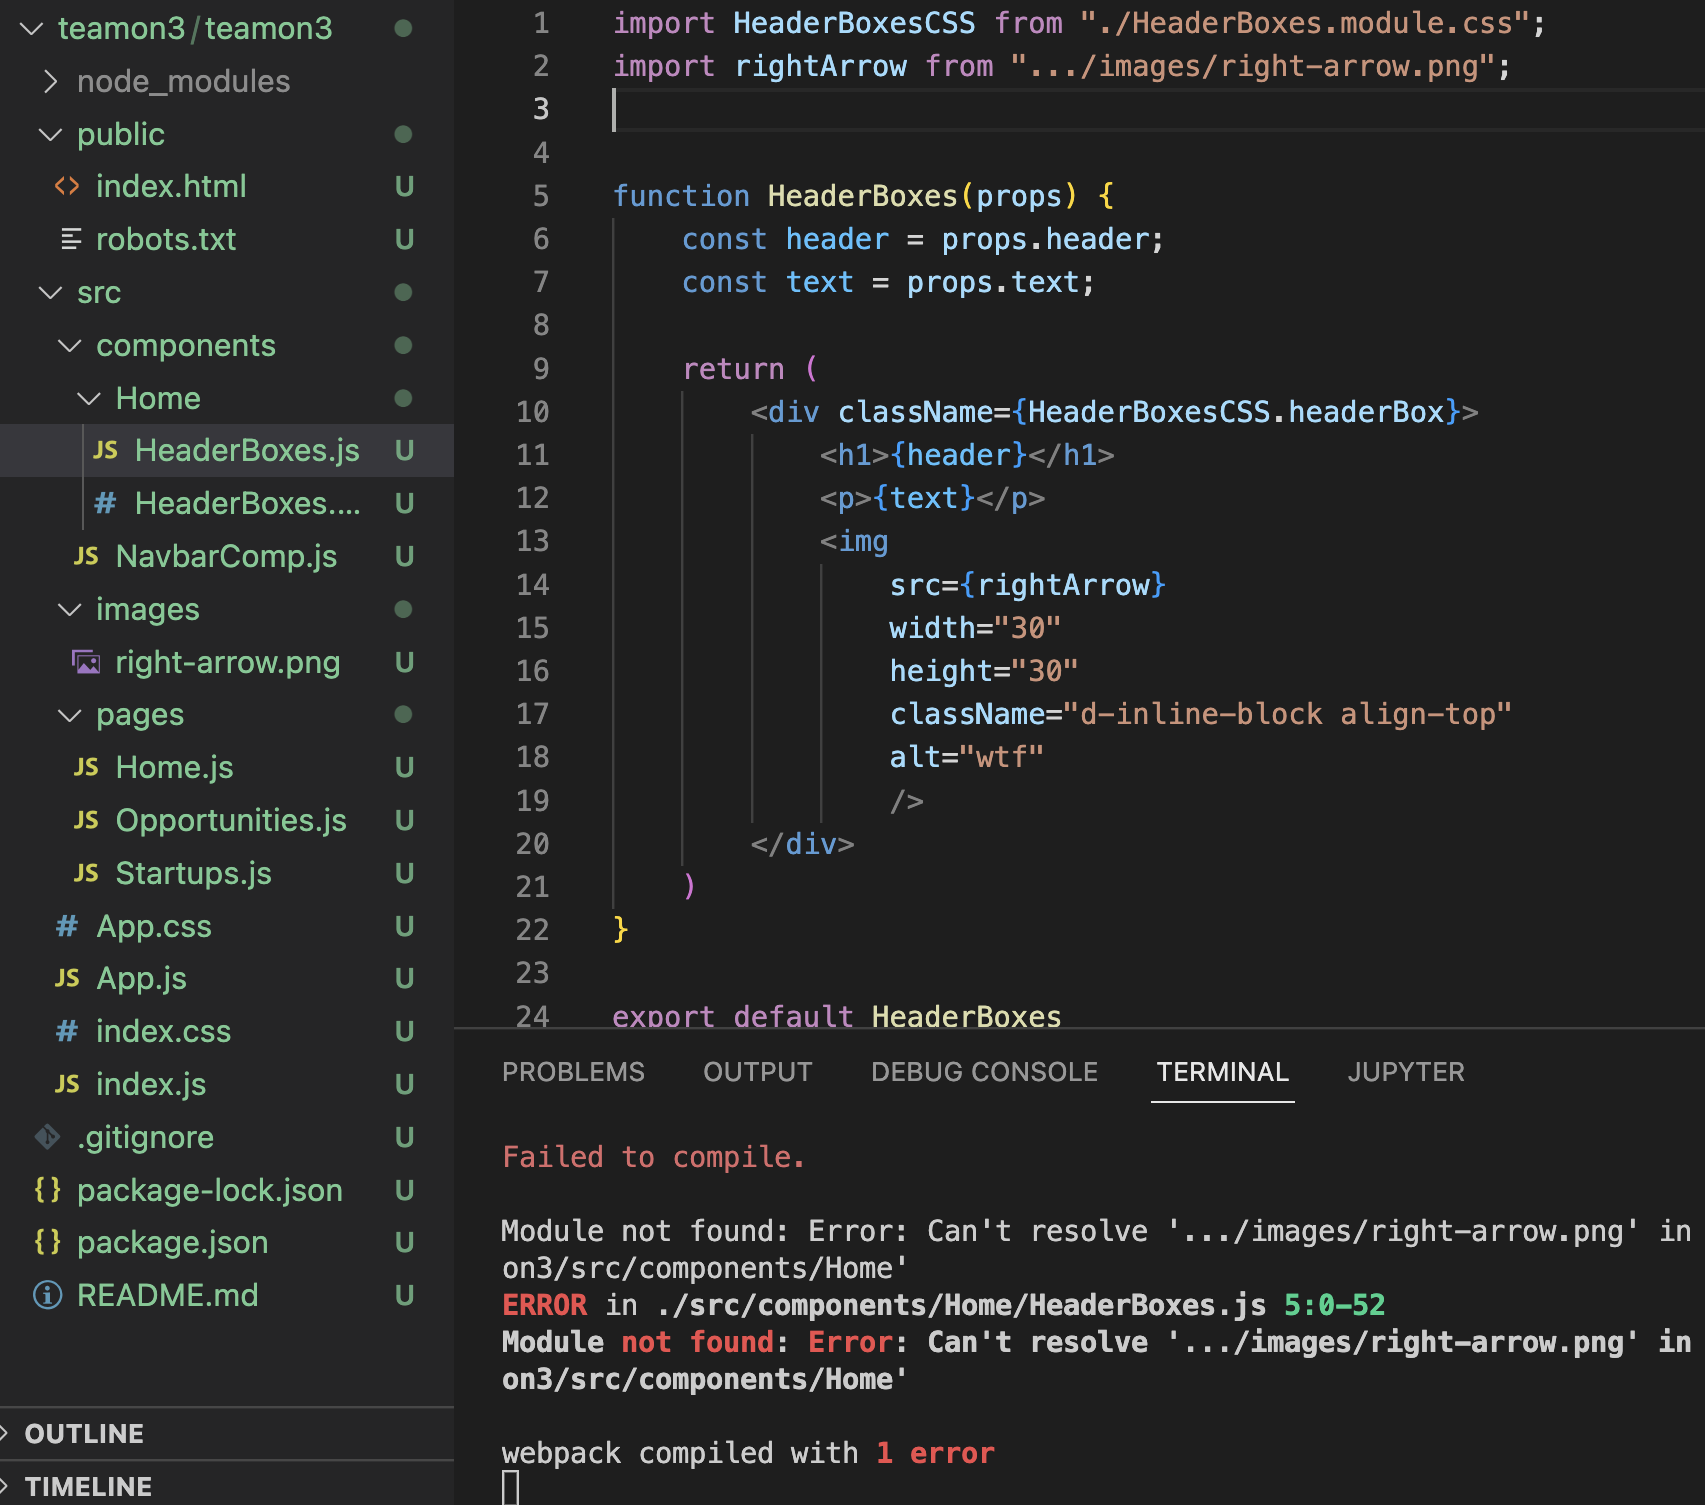Click '<p>{text}</p>' on line 12
The height and width of the screenshot is (1505, 1705).
pyautogui.click(x=932, y=498)
